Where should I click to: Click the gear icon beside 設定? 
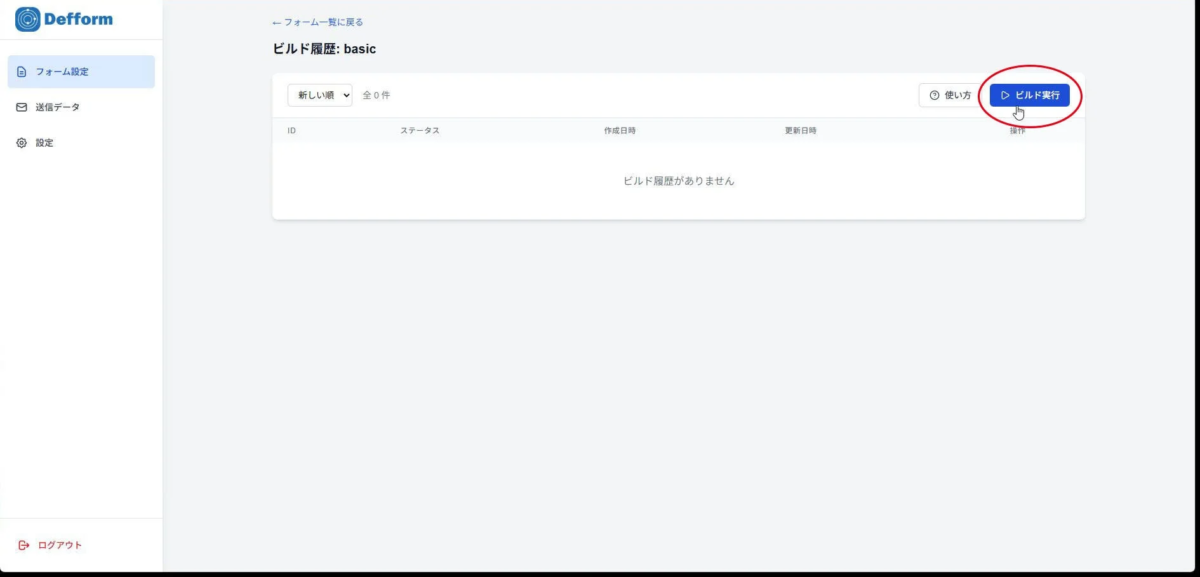pos(20,142)
